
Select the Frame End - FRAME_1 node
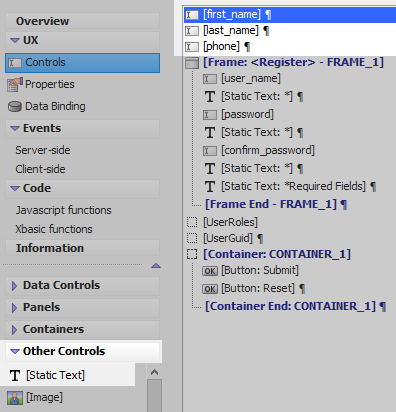[x=271, y=204]
